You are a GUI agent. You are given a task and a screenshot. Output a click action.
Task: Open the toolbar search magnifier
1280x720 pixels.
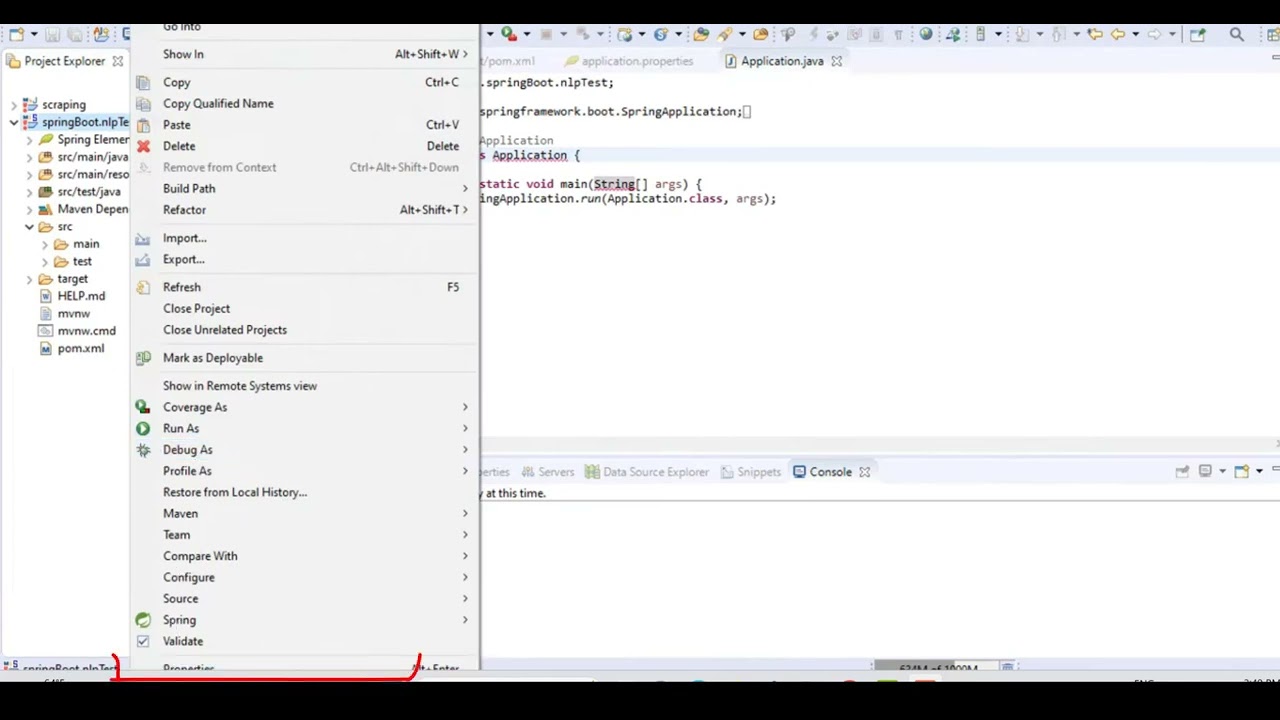click(1236, 34)
